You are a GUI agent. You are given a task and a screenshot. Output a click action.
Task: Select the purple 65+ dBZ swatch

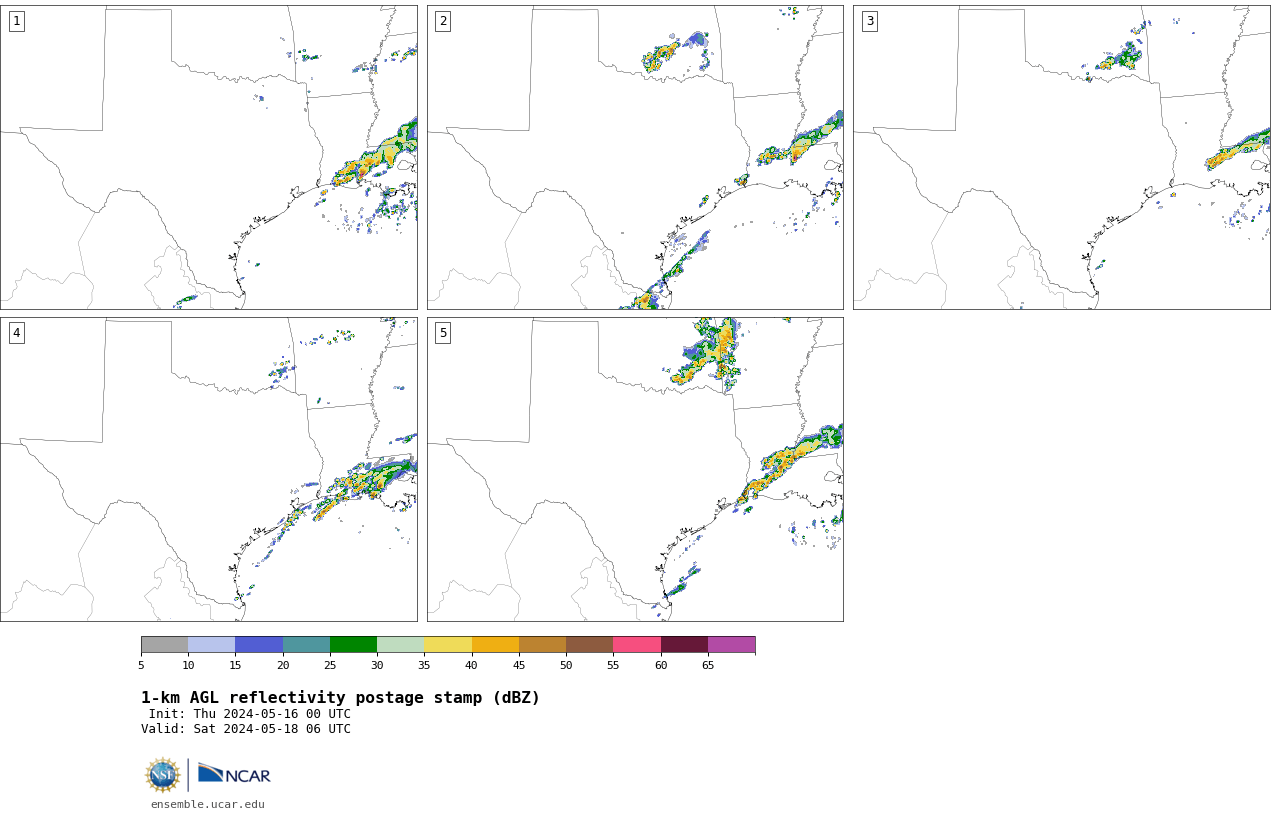pyautogui.click(x=731, y=645)
